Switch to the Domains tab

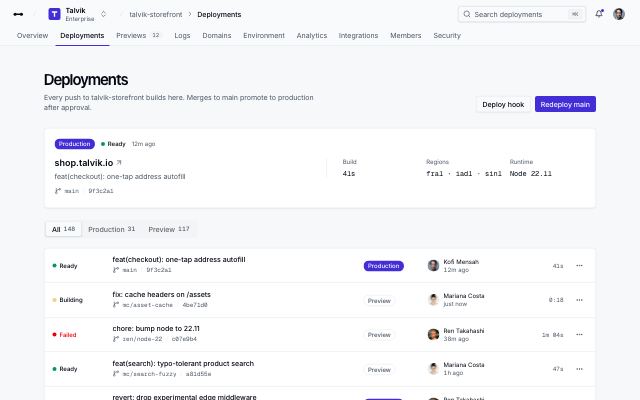click(217, 36)
